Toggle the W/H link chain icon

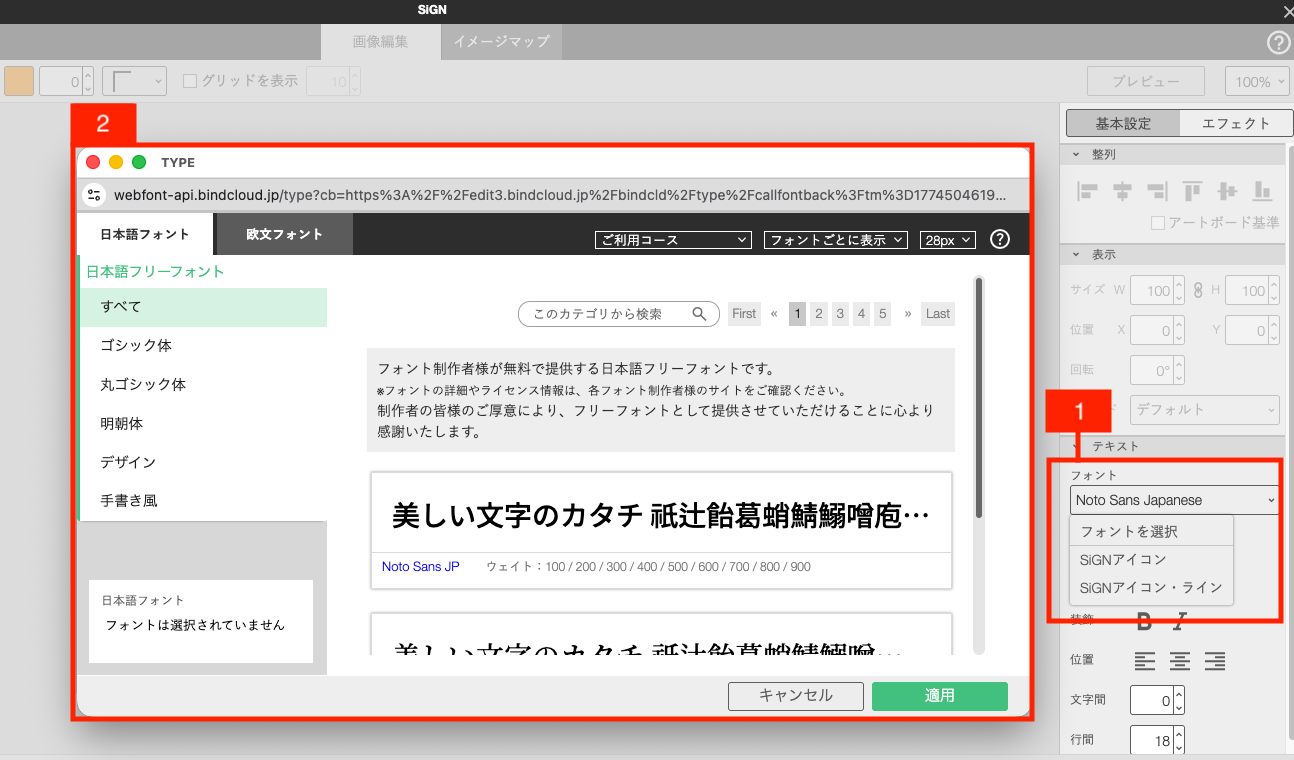pos(1199,290)
